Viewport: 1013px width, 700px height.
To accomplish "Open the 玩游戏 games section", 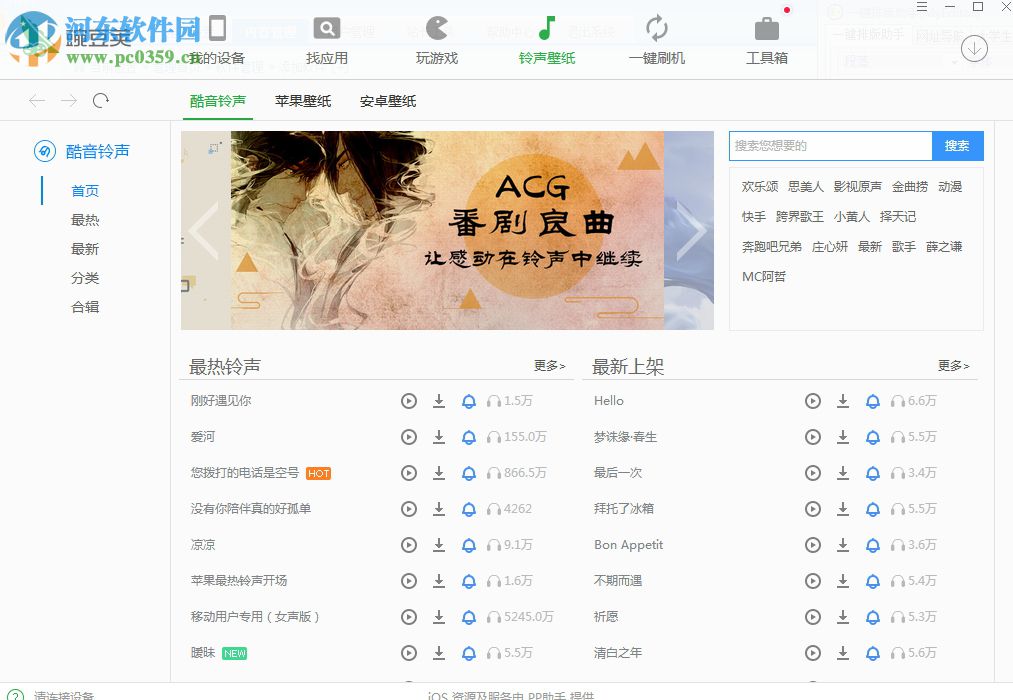I will tap(435, 40).
